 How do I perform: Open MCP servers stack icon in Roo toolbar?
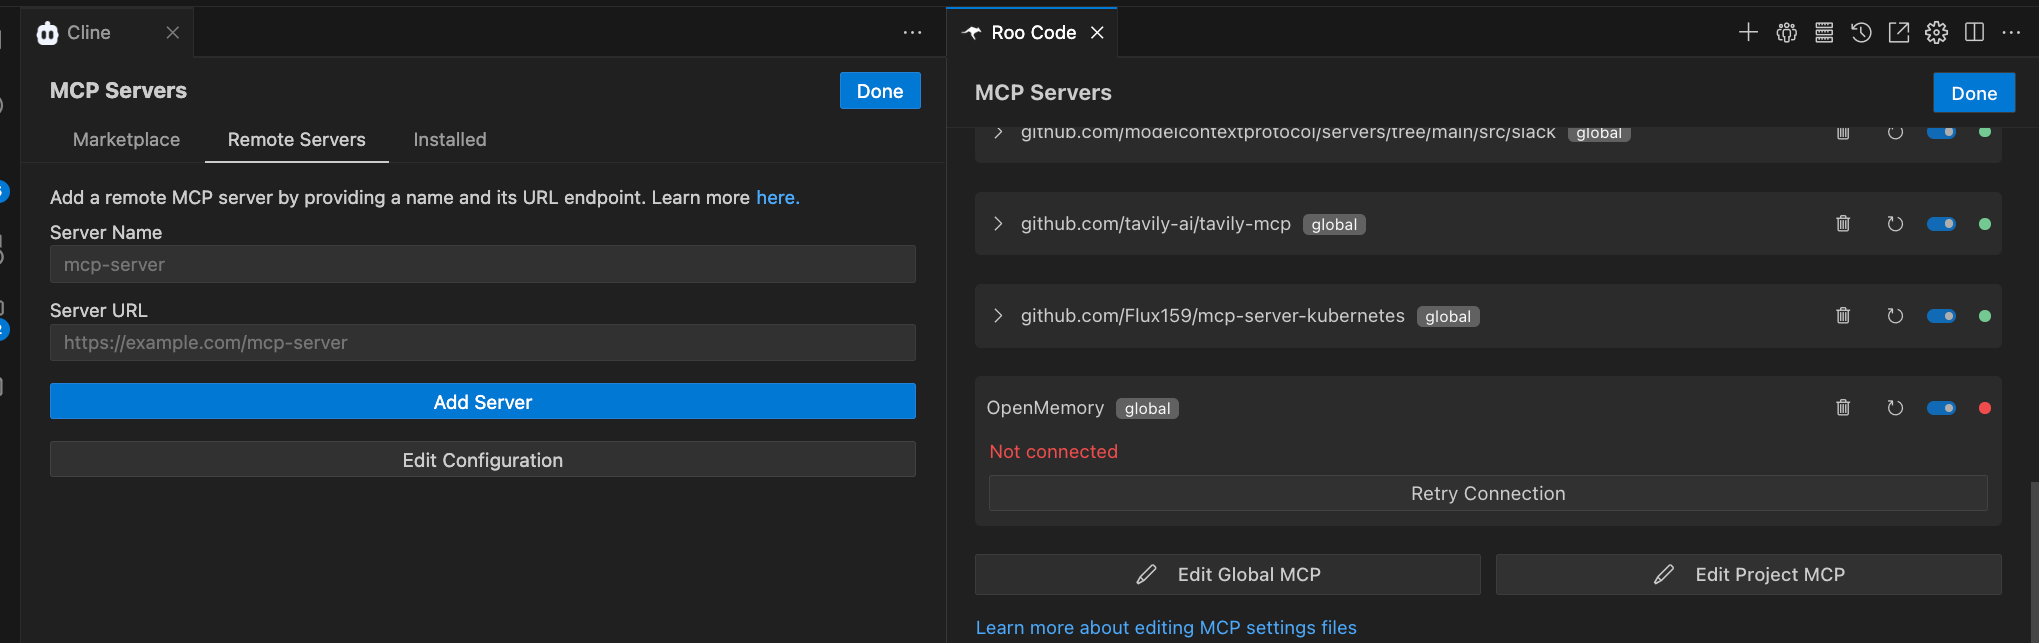point(1824,32)
